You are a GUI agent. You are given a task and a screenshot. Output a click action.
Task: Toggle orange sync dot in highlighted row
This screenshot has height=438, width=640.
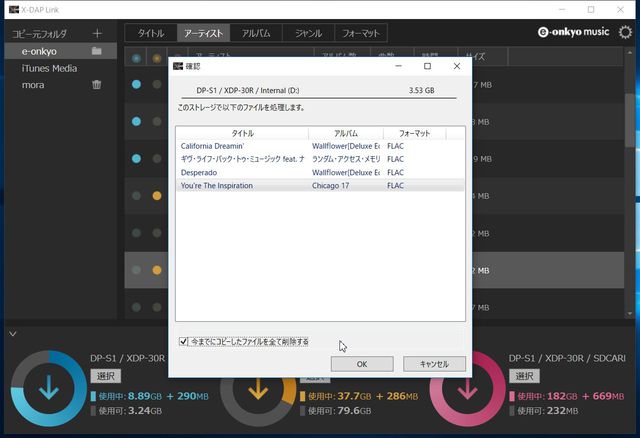coord(157,270)
